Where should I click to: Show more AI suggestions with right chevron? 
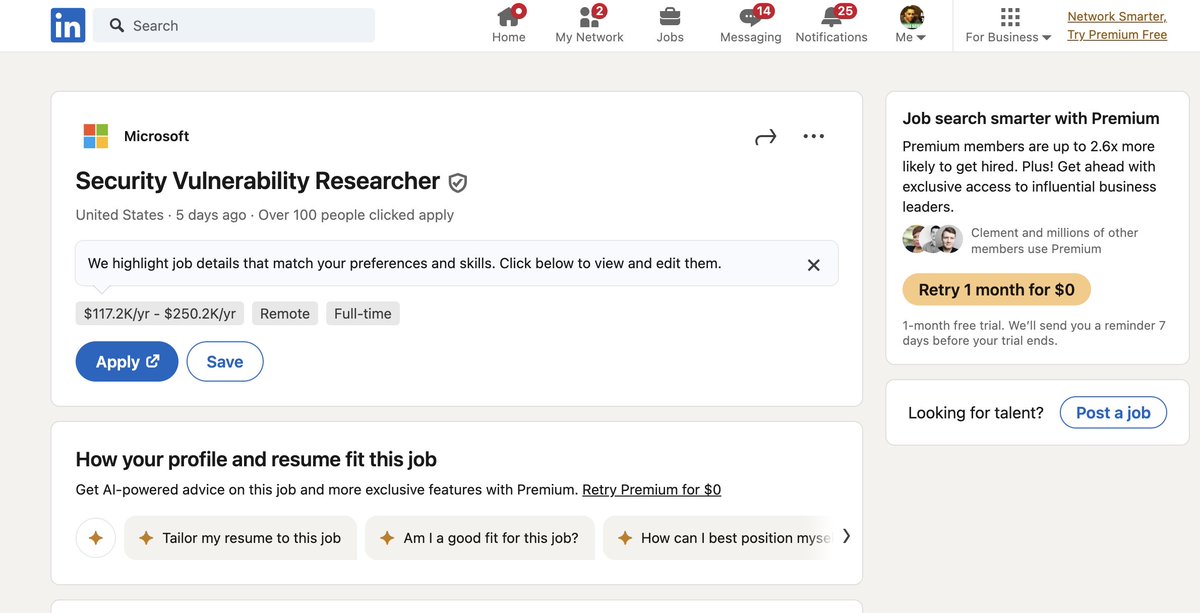point(846,536)
